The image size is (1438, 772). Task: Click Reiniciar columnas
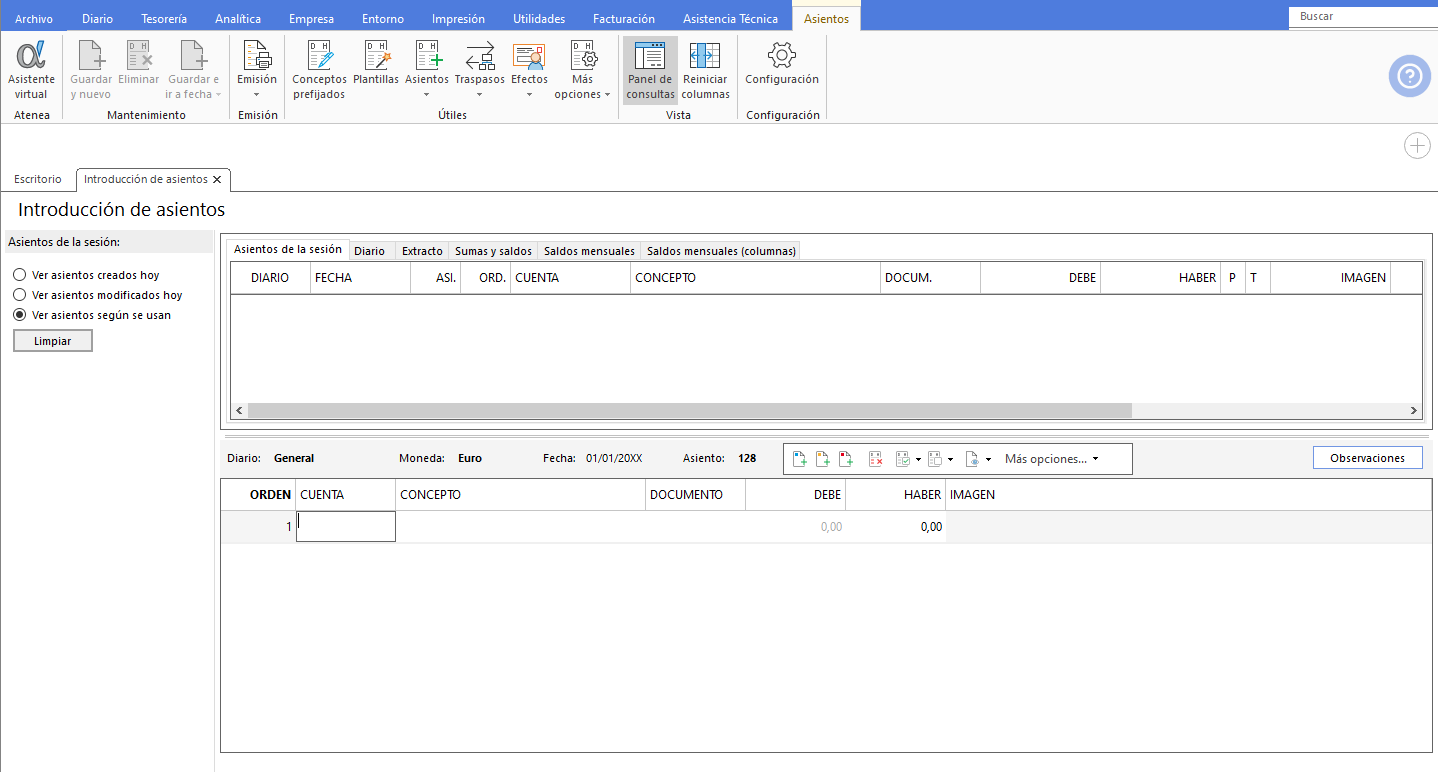click(x=706, y=70)
